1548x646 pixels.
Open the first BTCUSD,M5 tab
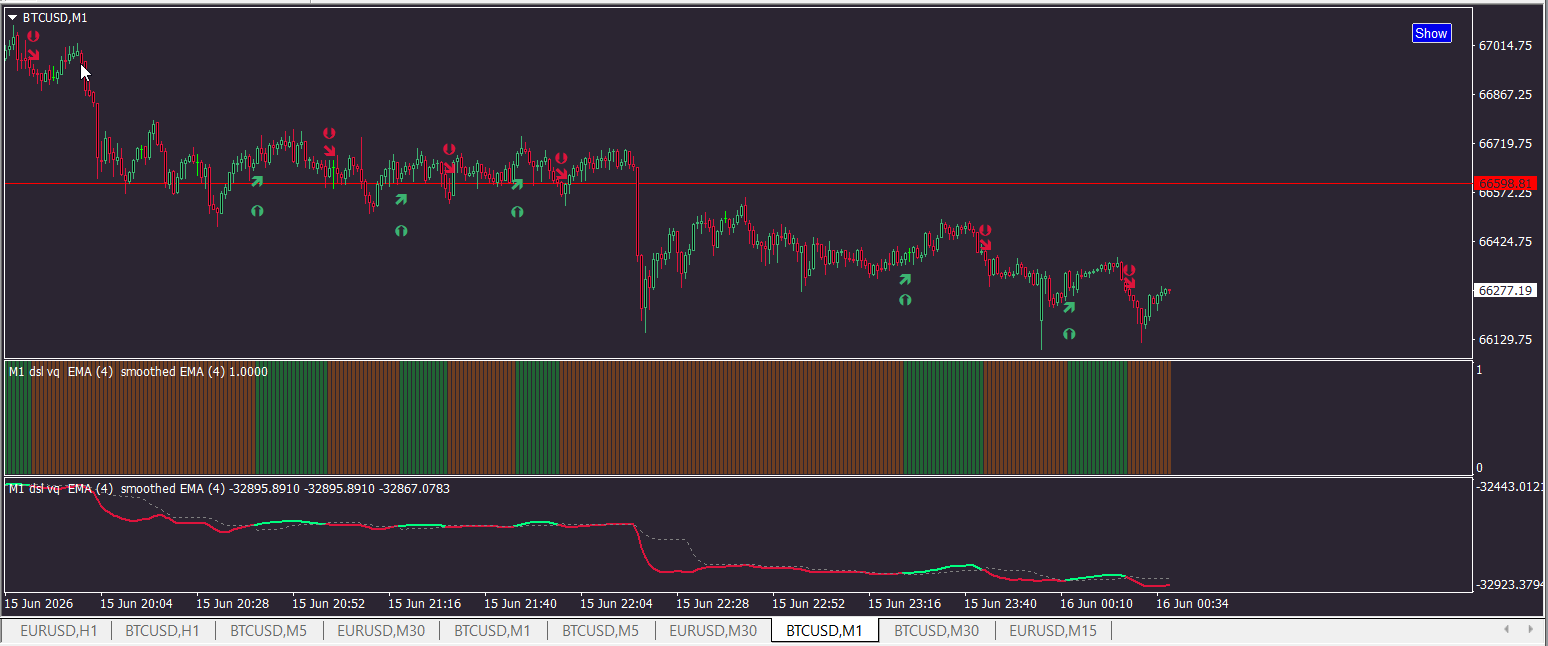269,631
